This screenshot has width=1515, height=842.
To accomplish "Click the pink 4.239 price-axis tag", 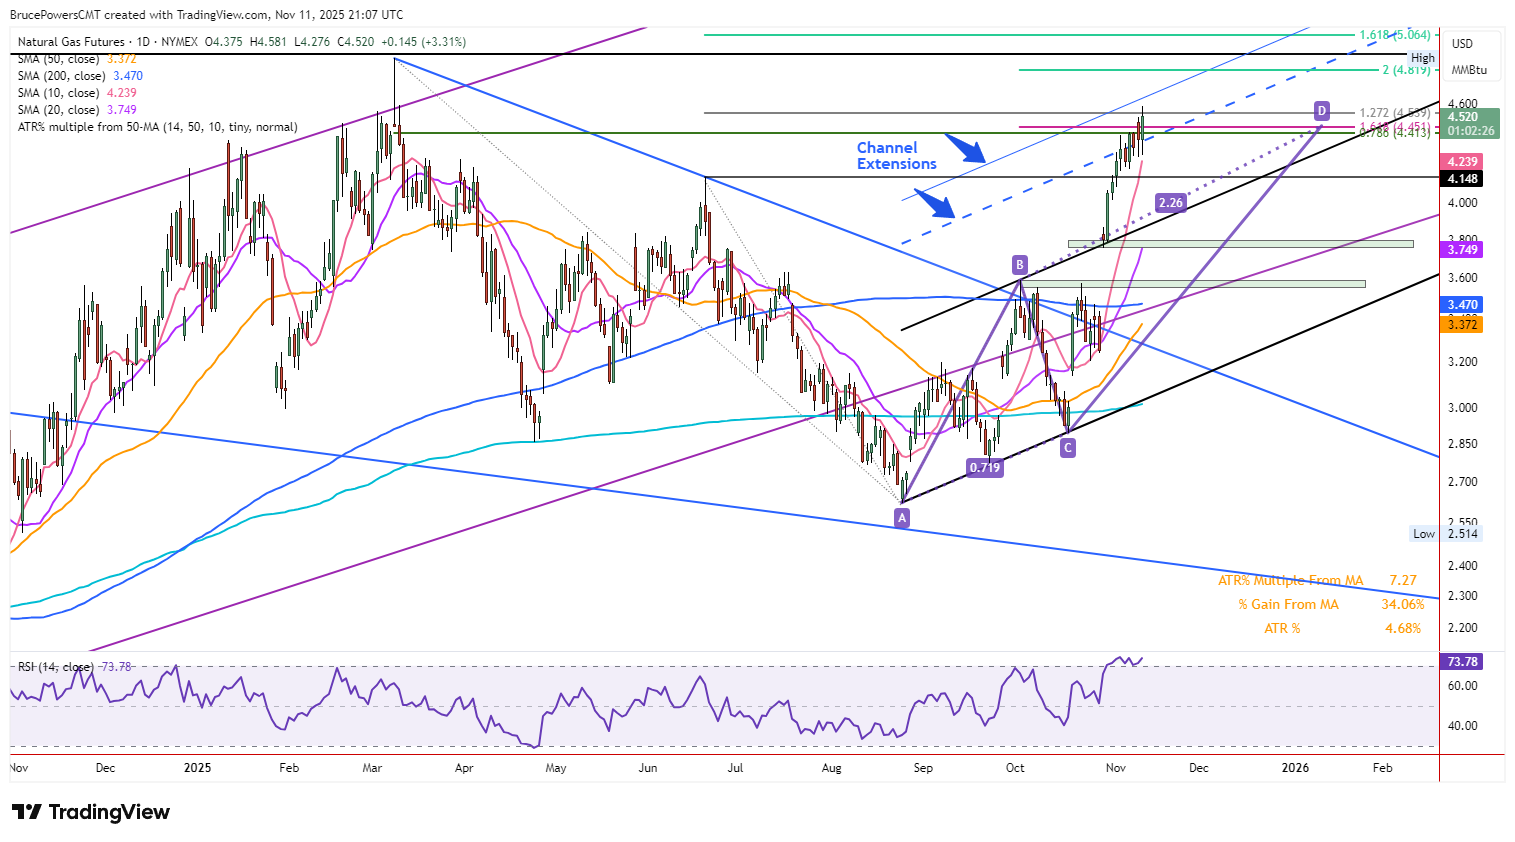I will click(x=1462, y=161).
